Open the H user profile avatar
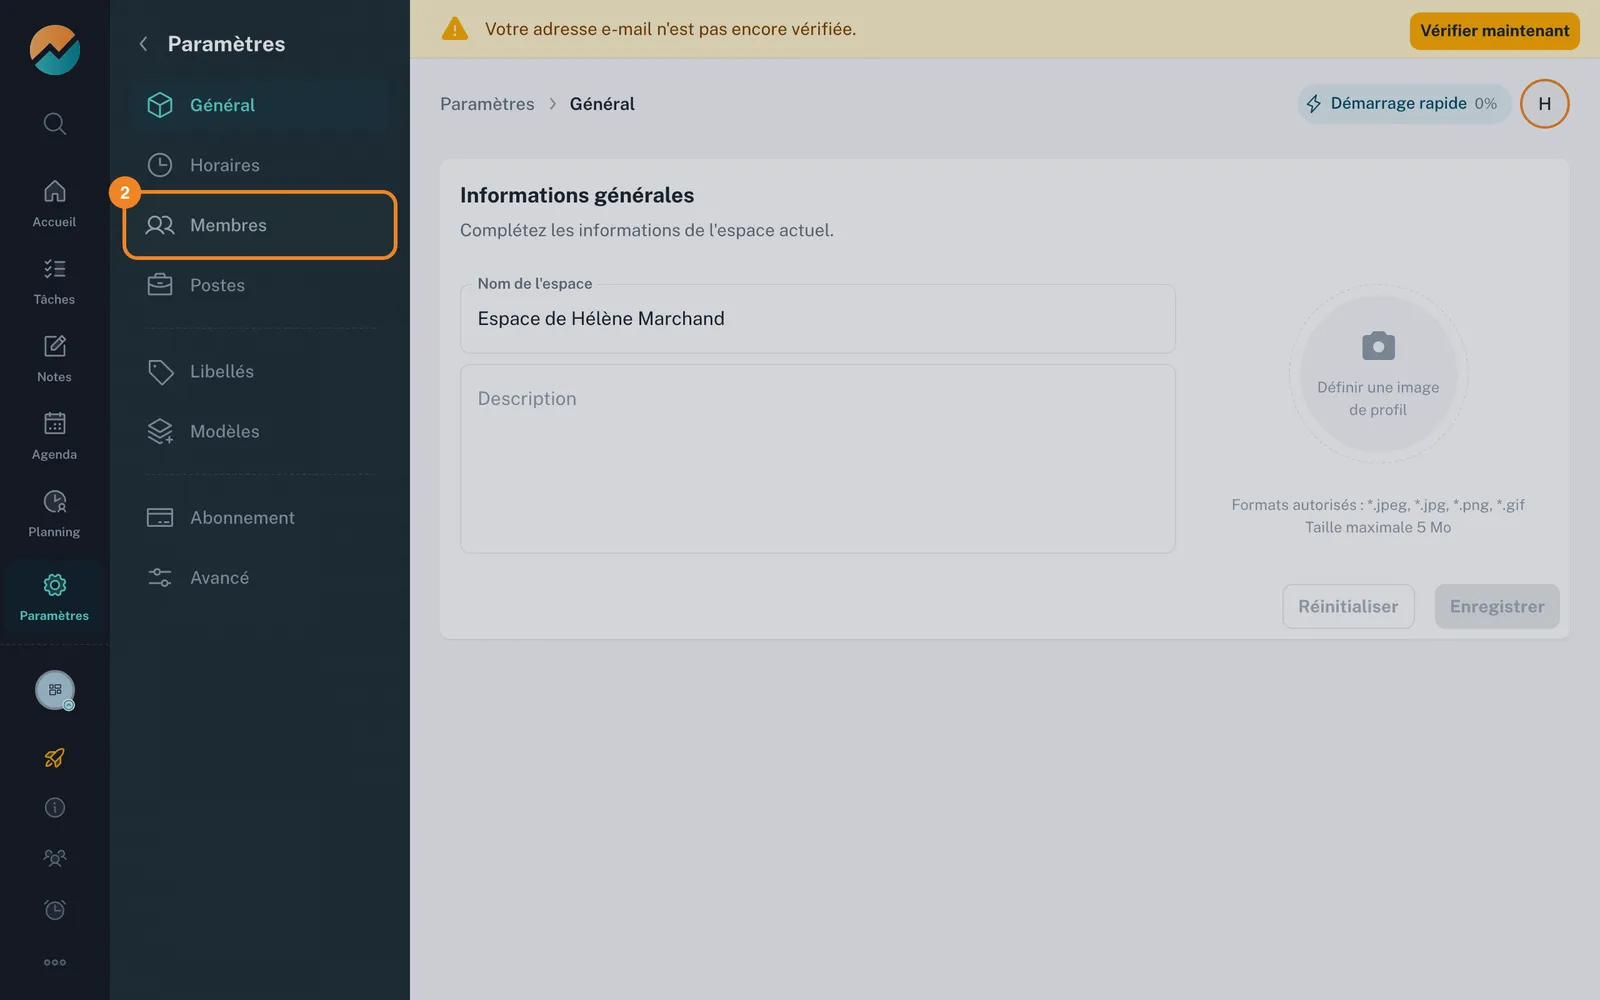This screenshot has width=1600, height=1000. (x=1544, y=104)
